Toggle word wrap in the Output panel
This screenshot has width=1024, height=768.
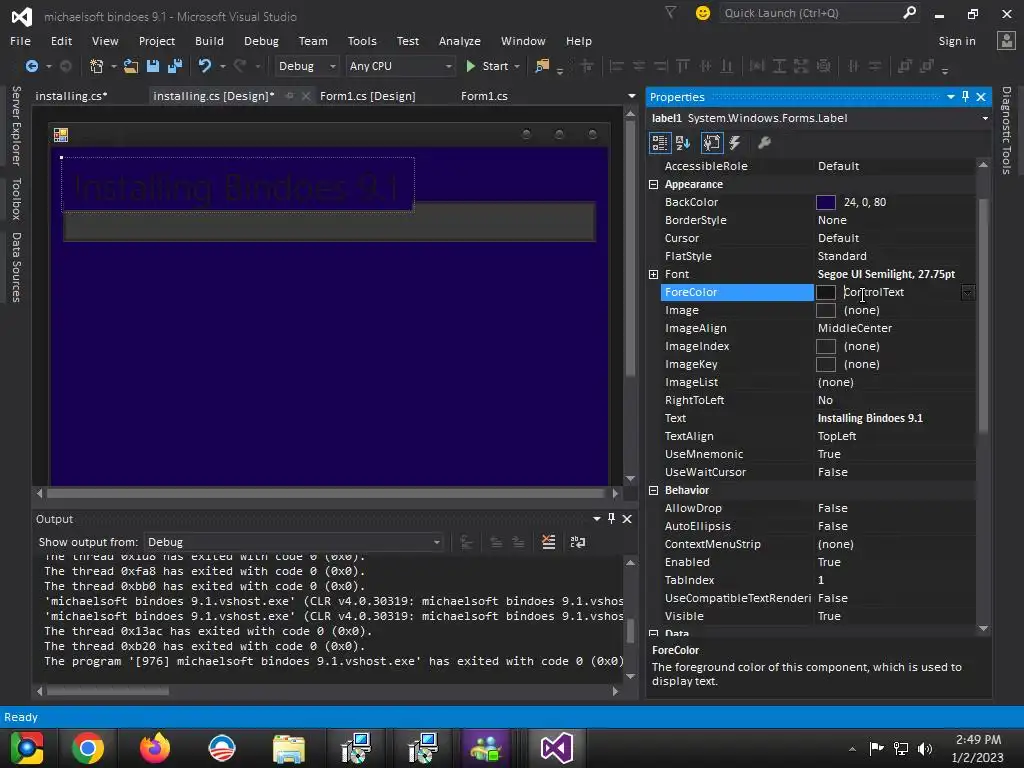(x=578, y=542)
